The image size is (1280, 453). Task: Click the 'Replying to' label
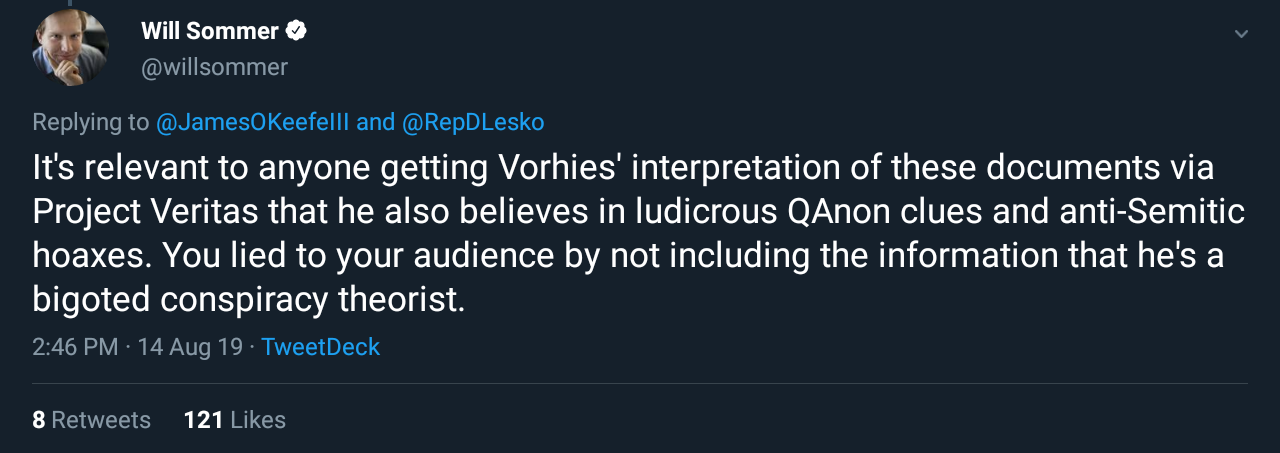[x=90, y=122]
